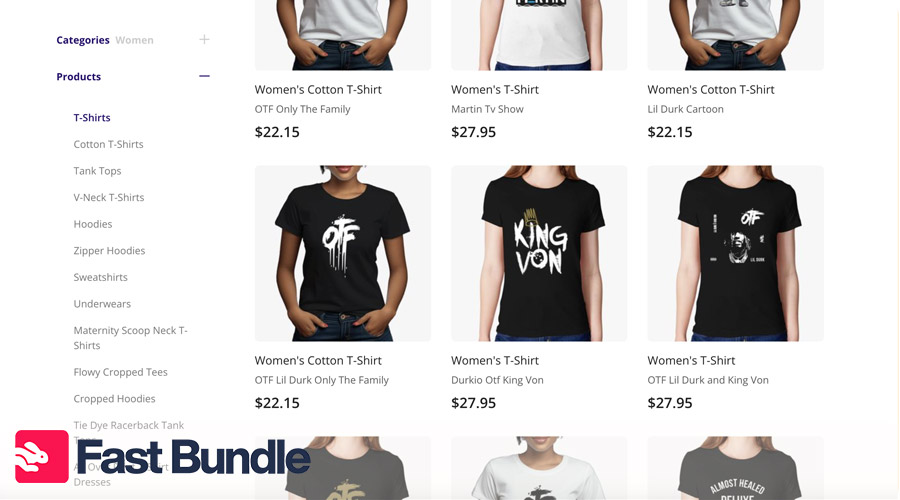Open the King Von black shirt image
Image resolution: width=900 pixels, height=500 pixels.
point(539,254)
